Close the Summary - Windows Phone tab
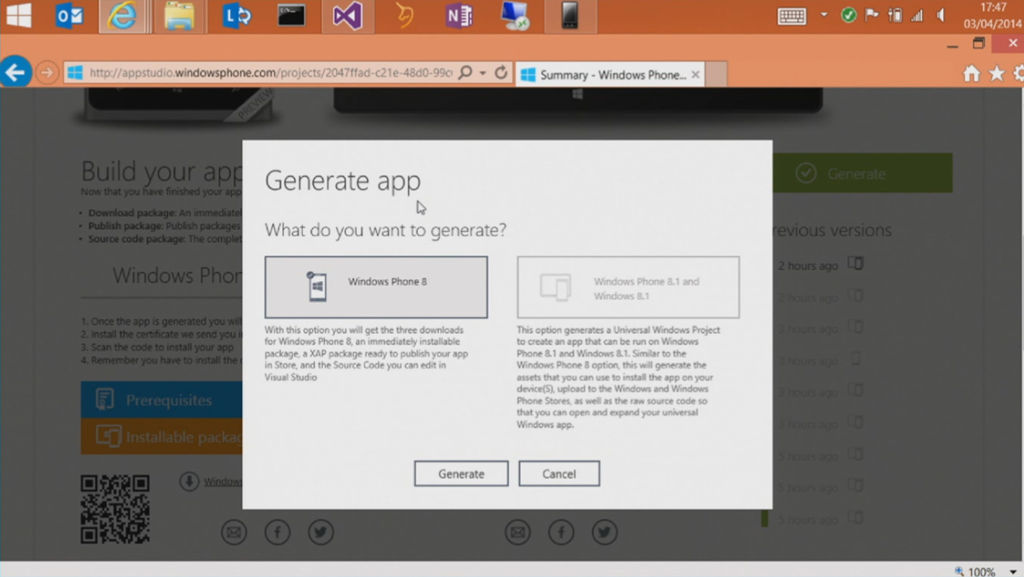This screenshot has width=1024, height=577. pos(696,74)
